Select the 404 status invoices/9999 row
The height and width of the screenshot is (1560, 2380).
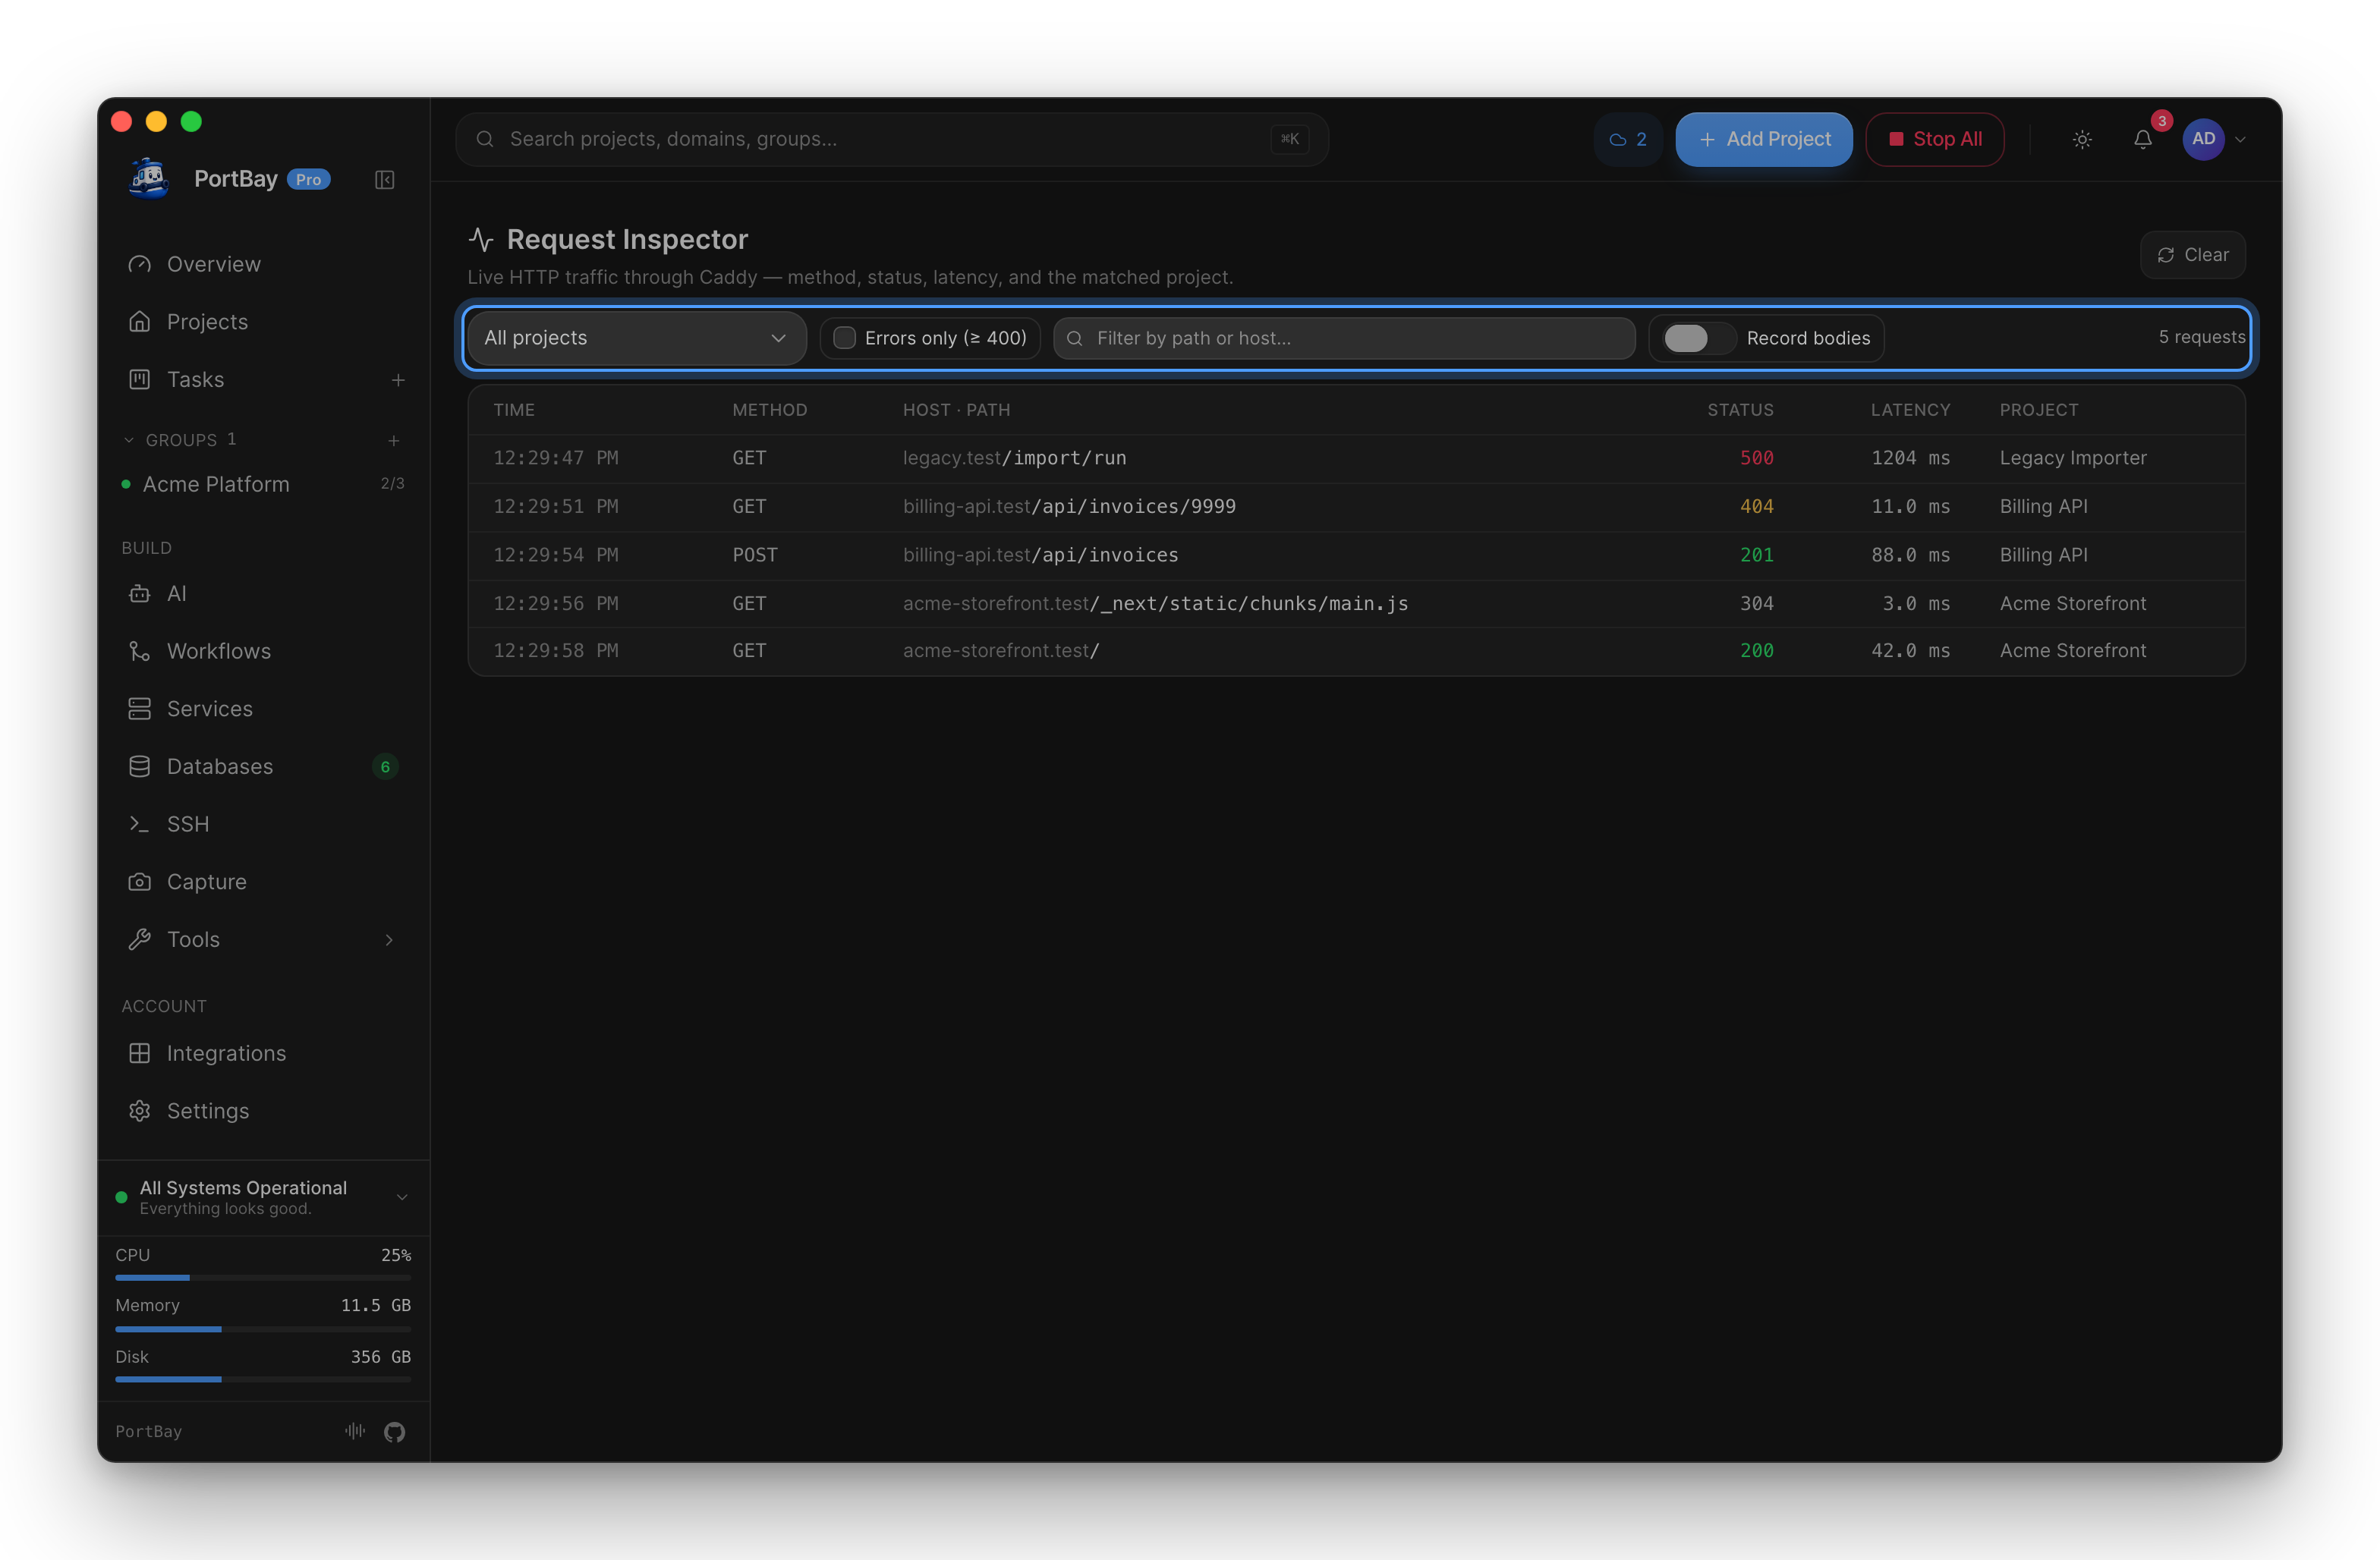[x=1356, y=507]
